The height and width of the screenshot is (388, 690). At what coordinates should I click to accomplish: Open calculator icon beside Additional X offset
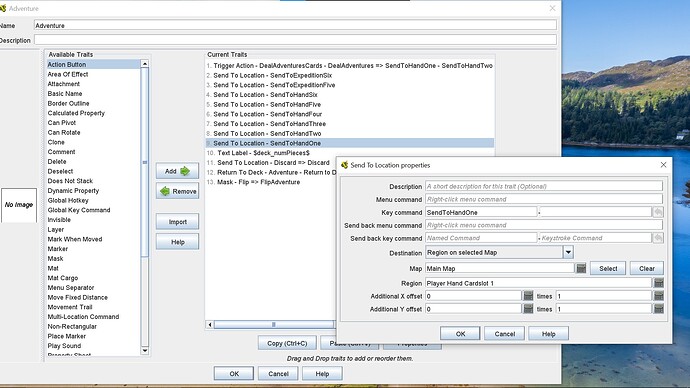pyautogui.click(x=528, y=296)
